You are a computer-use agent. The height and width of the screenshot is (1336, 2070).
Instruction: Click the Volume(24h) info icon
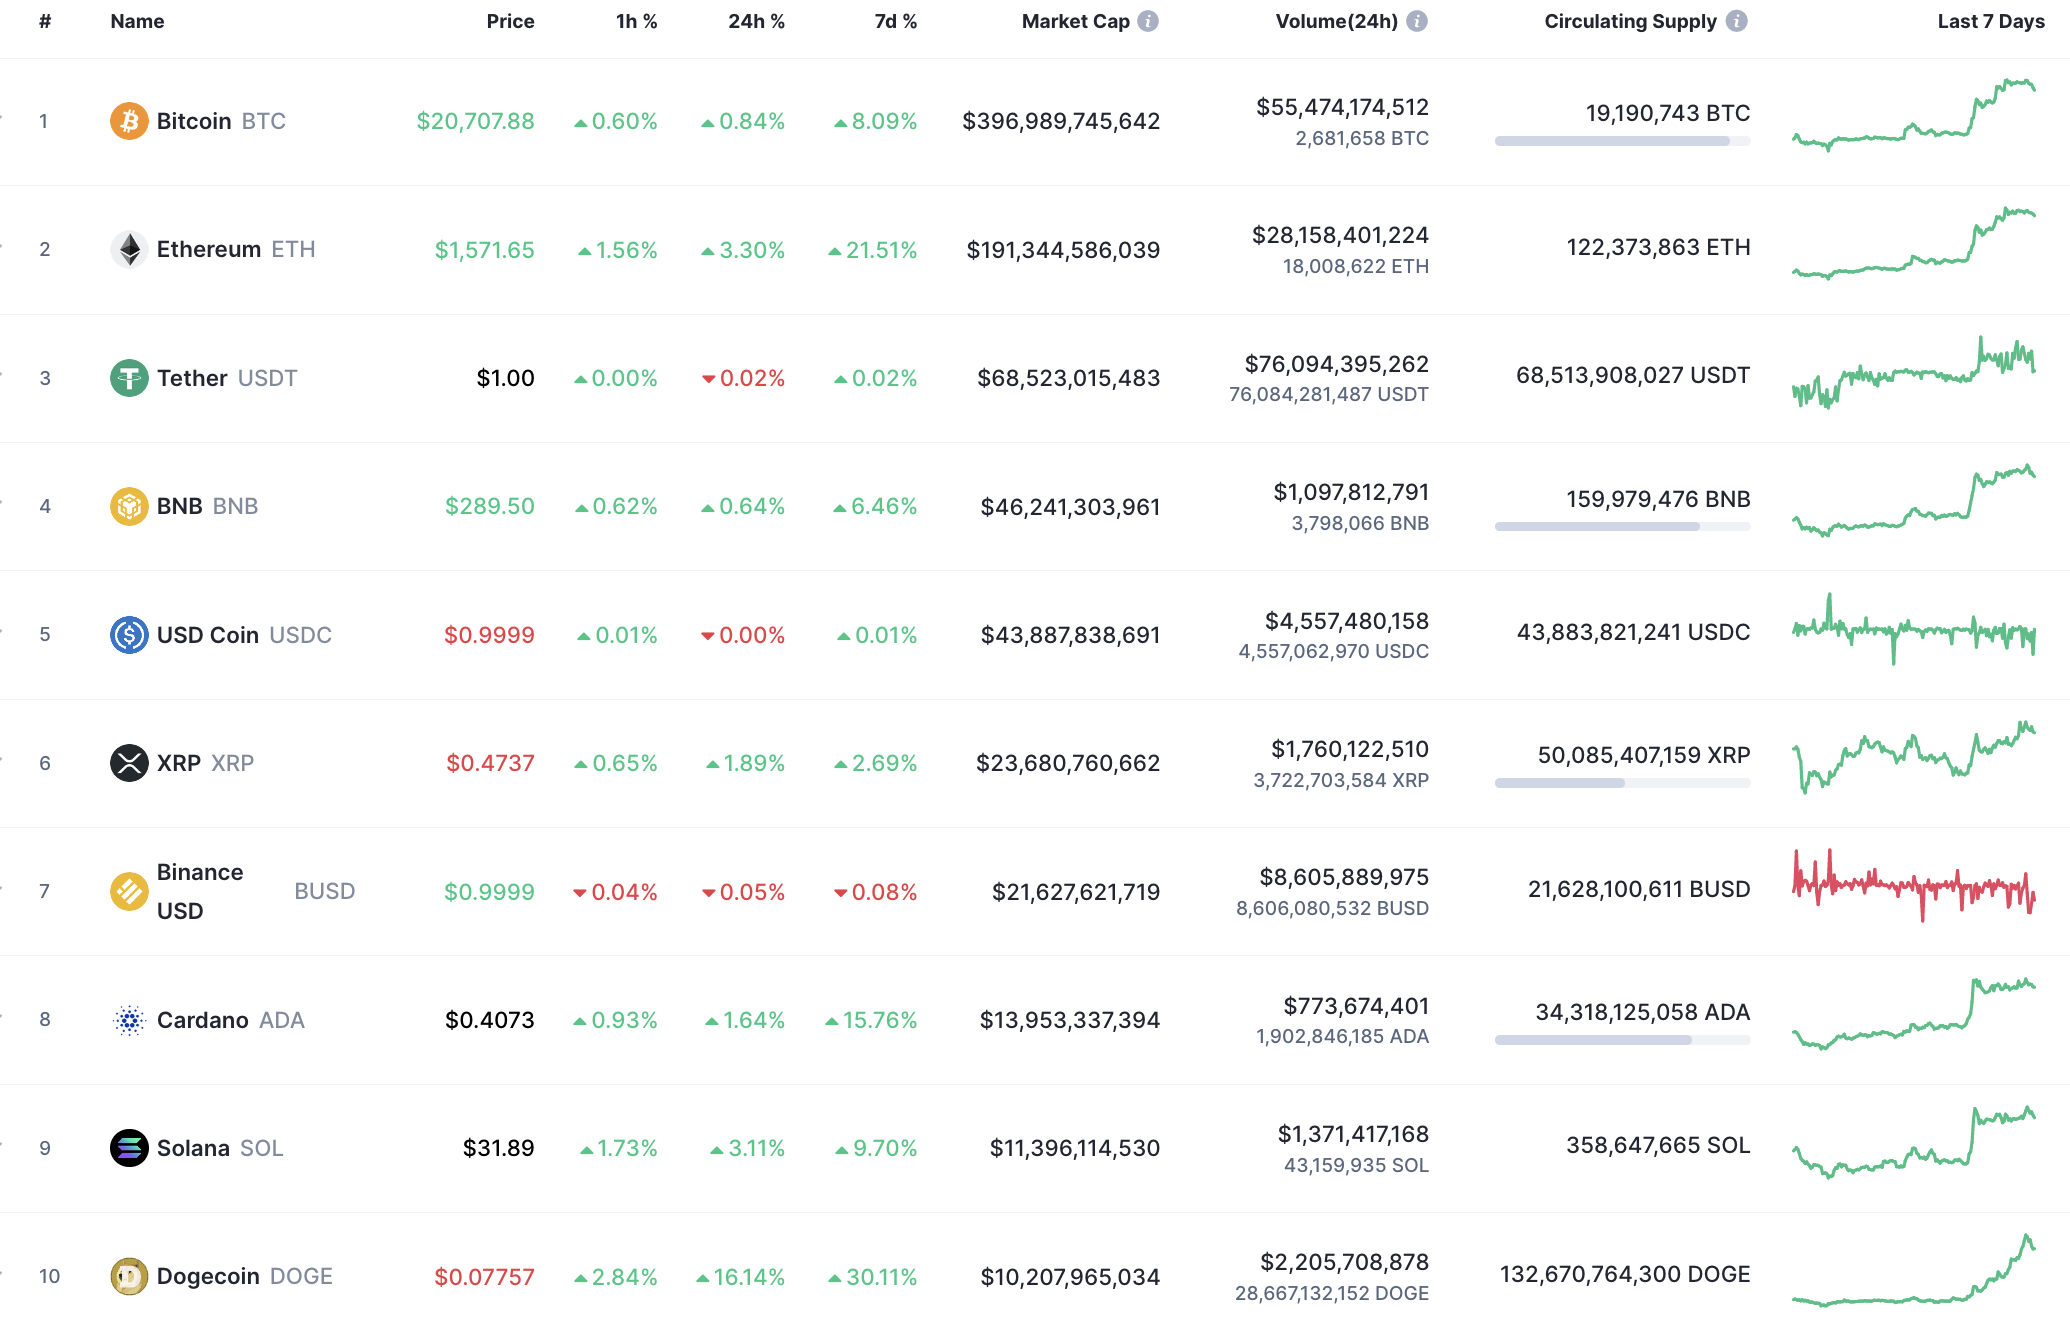[x=1416, y=20]
